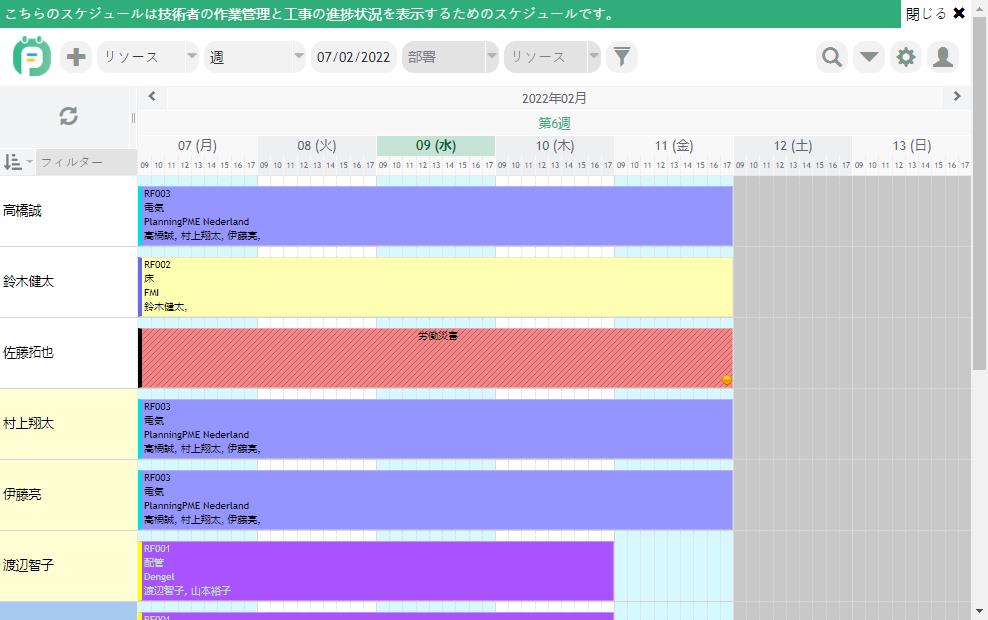Select the 07 (月) day header
The image size is (988, 620).
(x=197, y=146)
